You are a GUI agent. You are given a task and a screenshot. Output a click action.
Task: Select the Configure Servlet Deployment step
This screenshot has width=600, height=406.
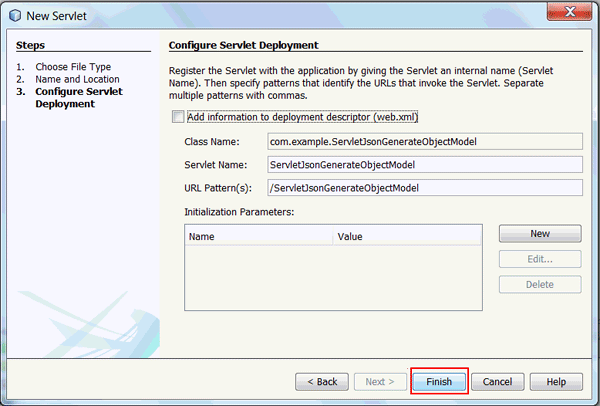click(79, 97)
